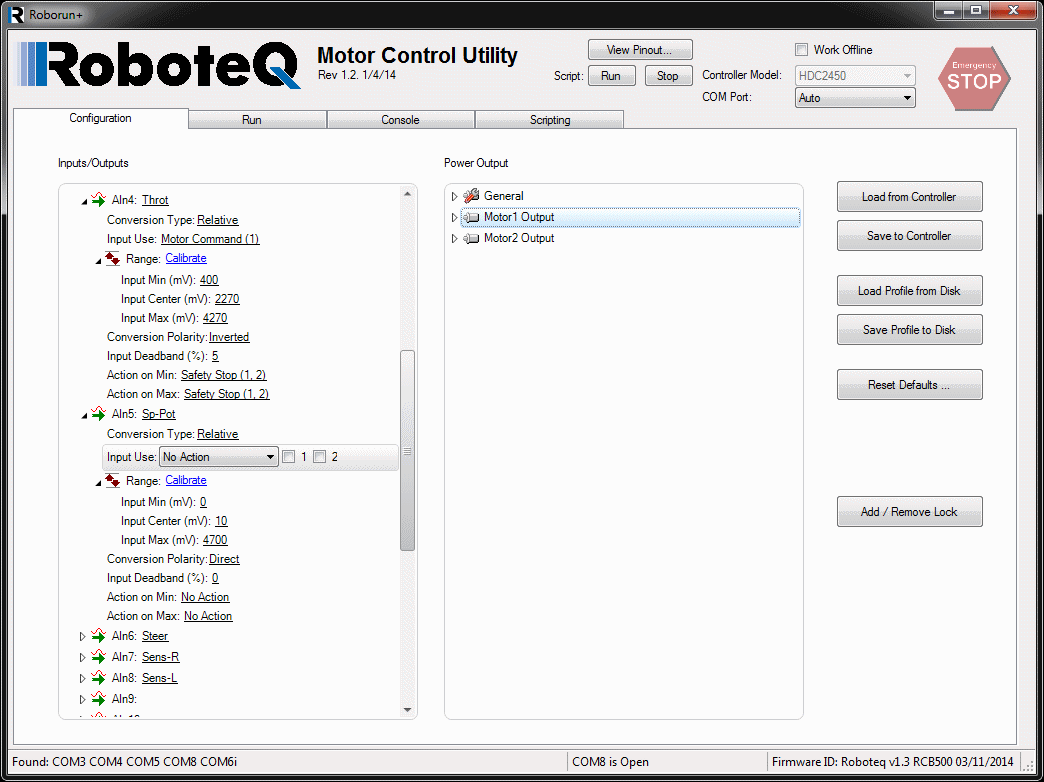Click the AIn6 Steer input arrow icon
Image resolution: width=1044 pixels, height=782 pixels.
pos(98,636)
